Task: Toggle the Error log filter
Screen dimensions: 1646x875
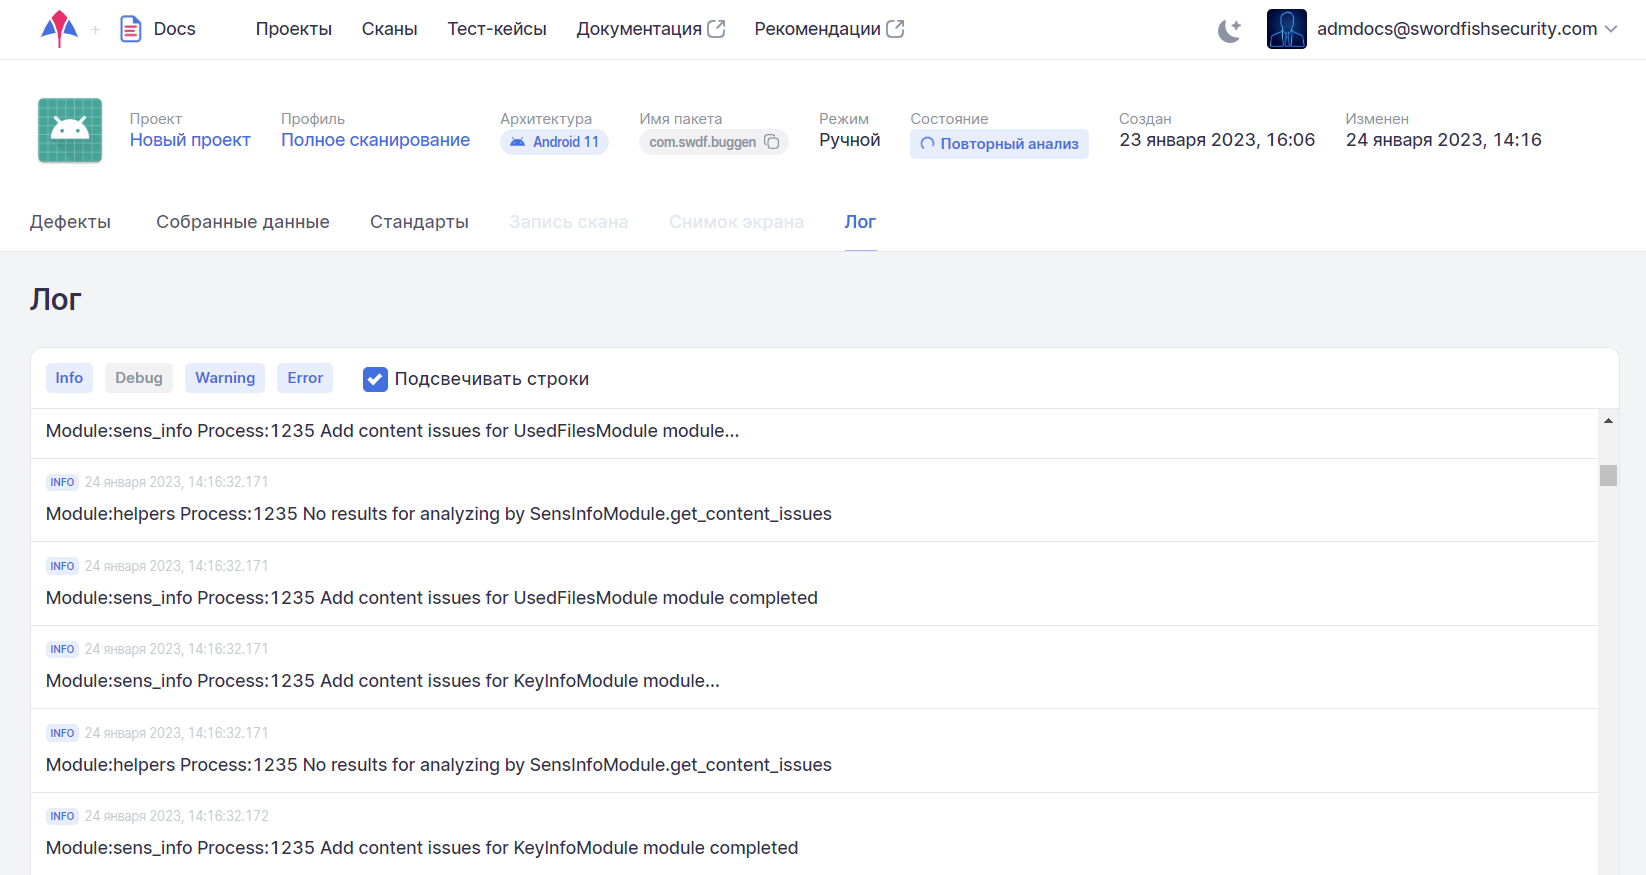Action: point(305,378)
